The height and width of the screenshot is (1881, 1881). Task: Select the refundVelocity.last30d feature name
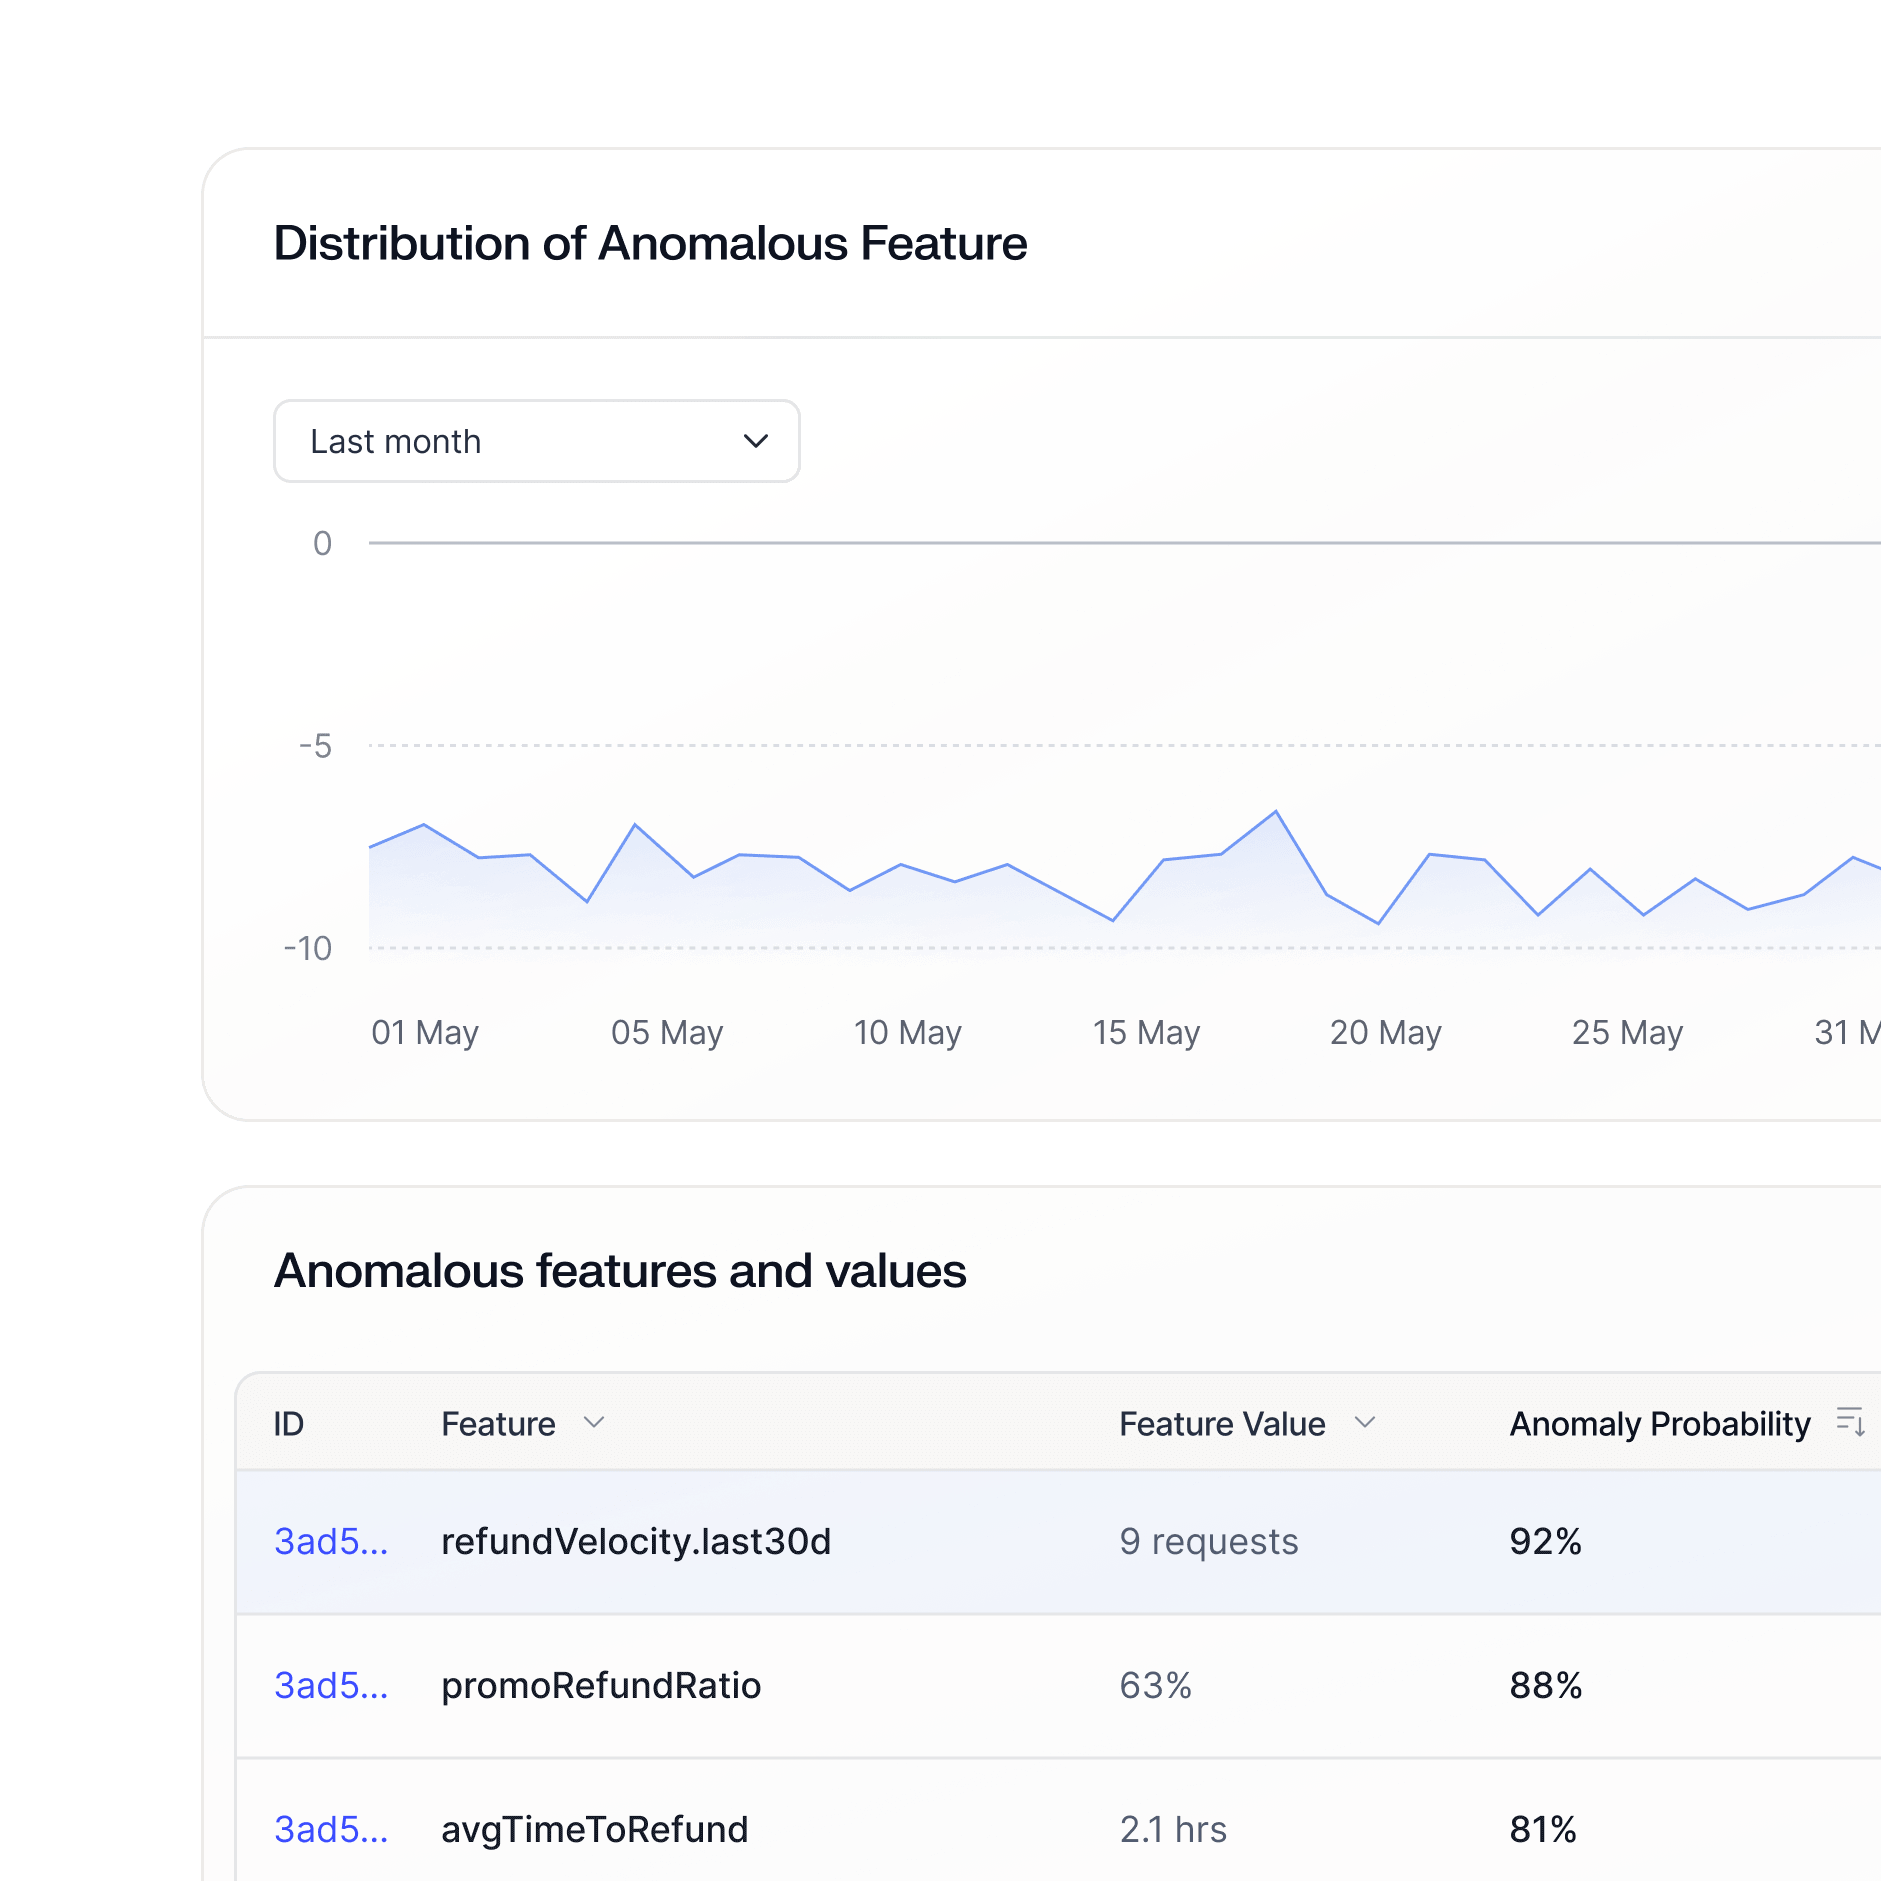pyautogui.click(x=636, y=1541)
